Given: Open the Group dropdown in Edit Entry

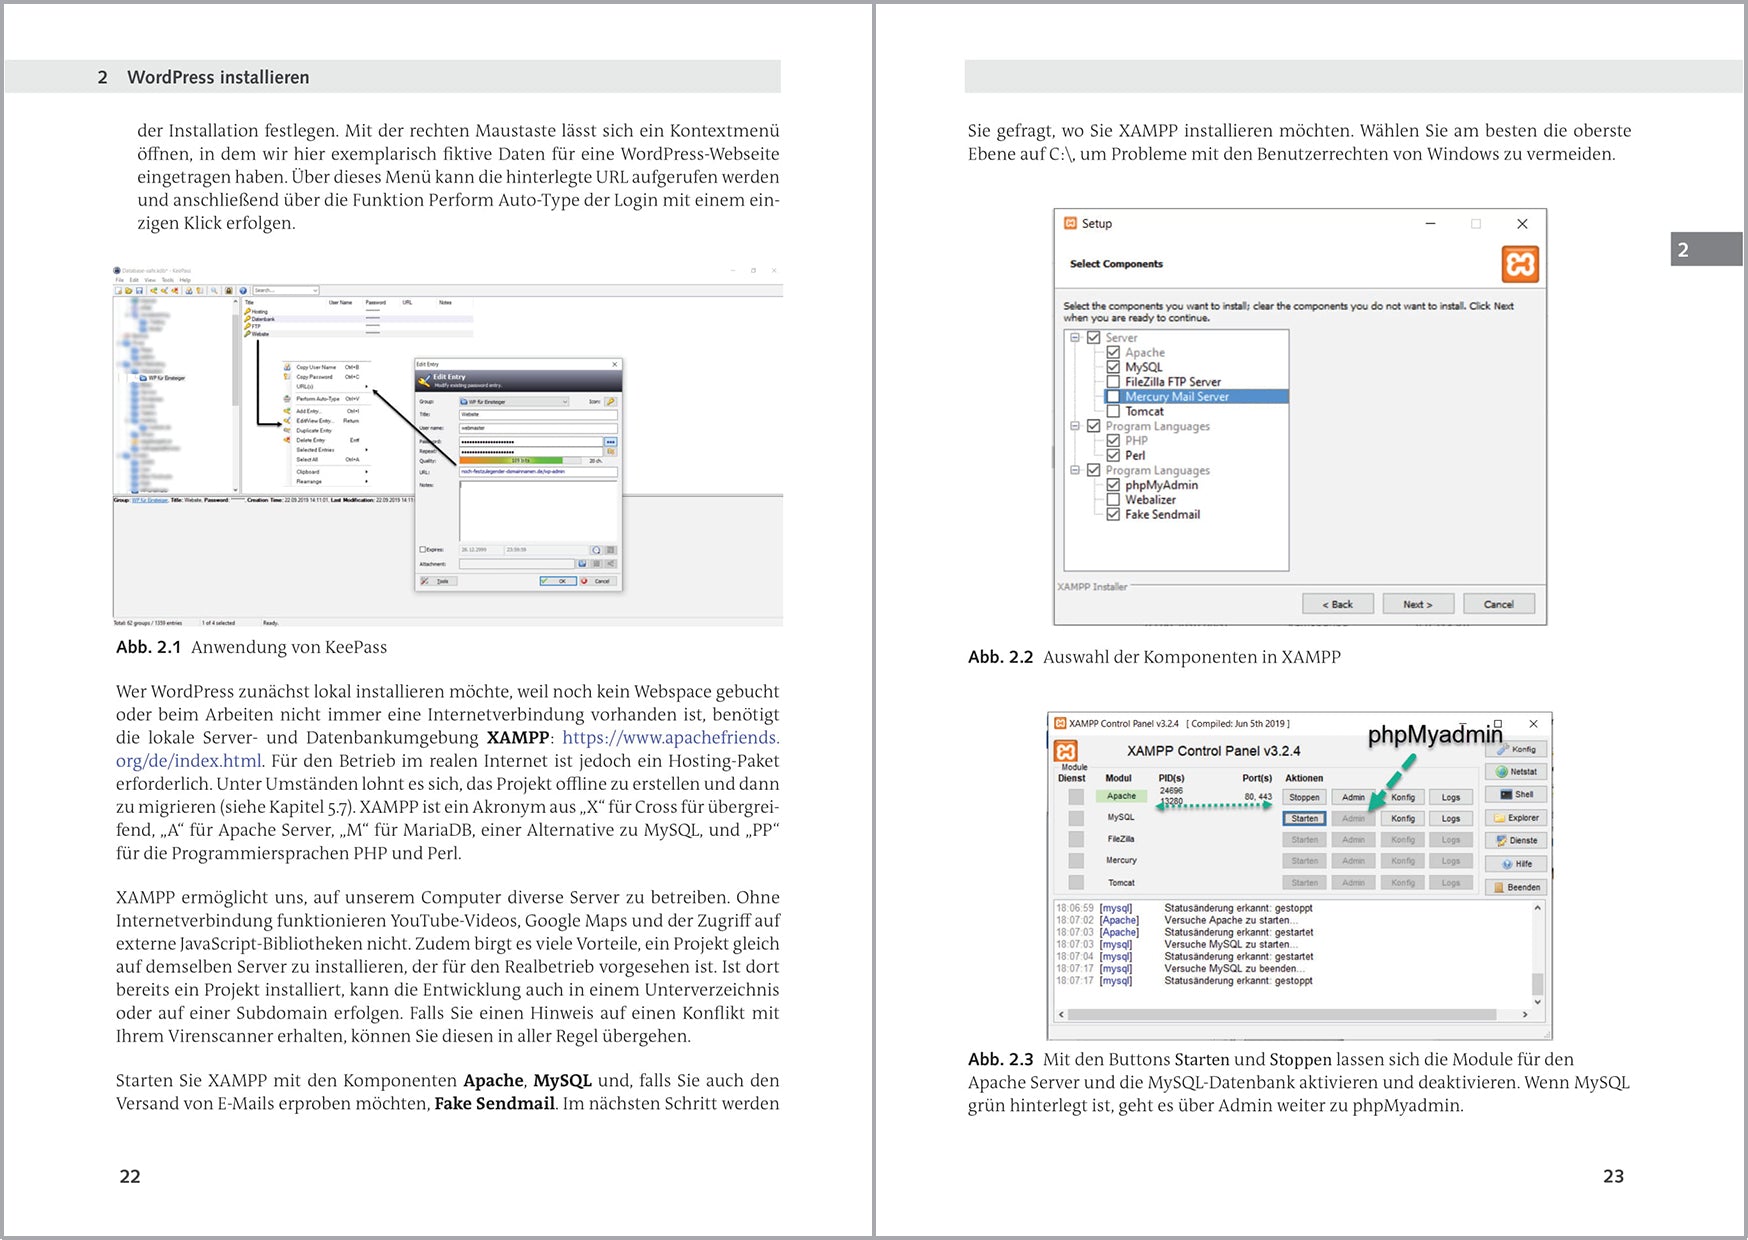Looking at the screenshot, I should point(513,401).
